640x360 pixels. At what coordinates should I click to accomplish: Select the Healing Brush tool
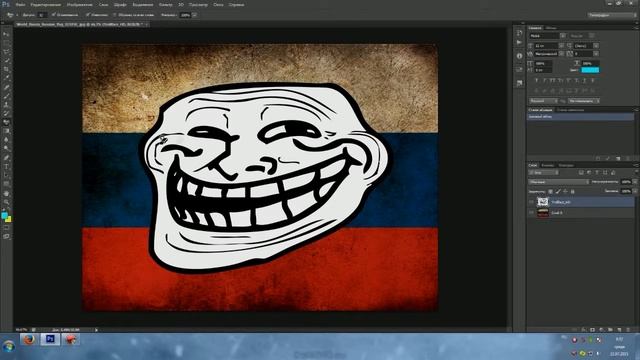click(x=6, y=87)
